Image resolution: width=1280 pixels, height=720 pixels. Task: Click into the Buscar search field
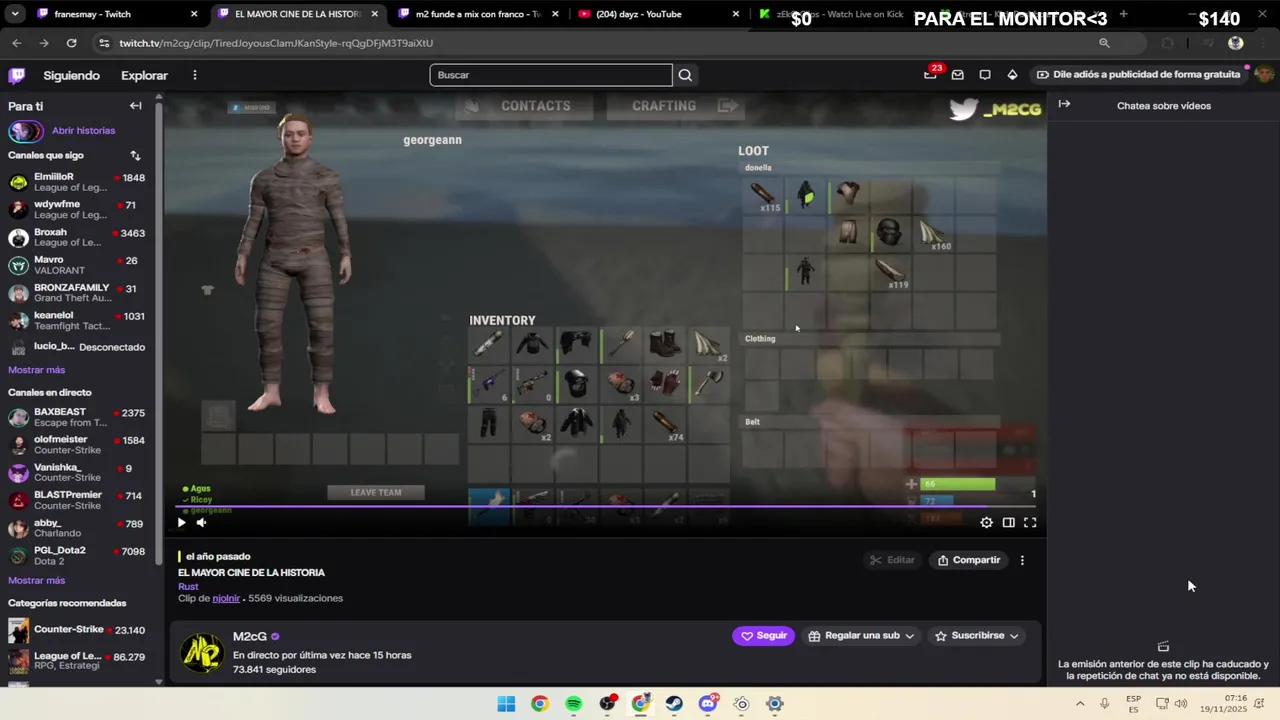tap(551, 75)
